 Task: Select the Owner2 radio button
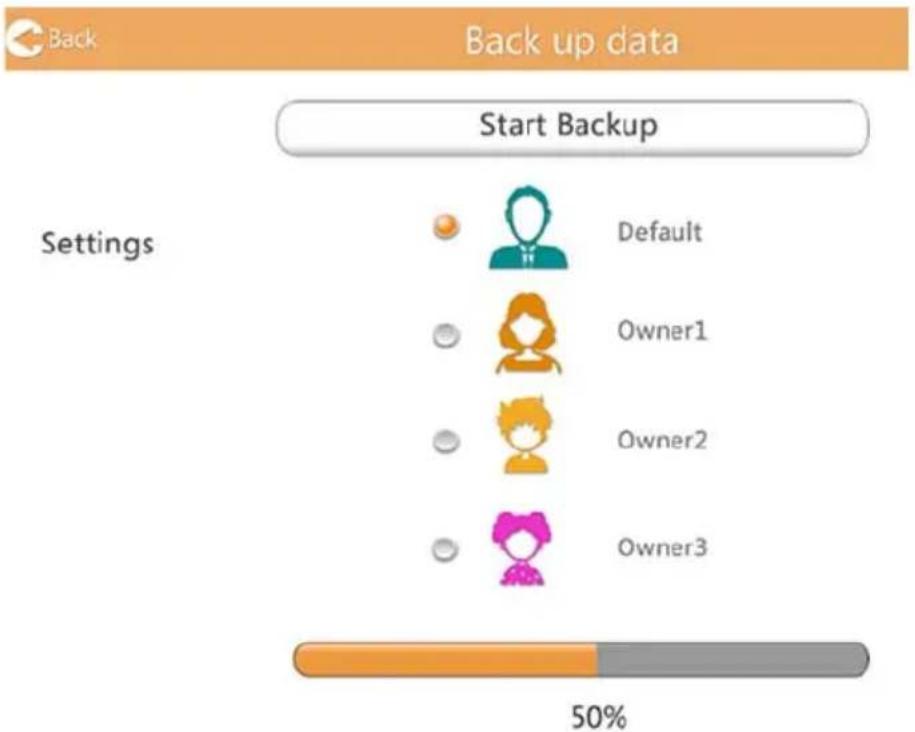point(446,441)
